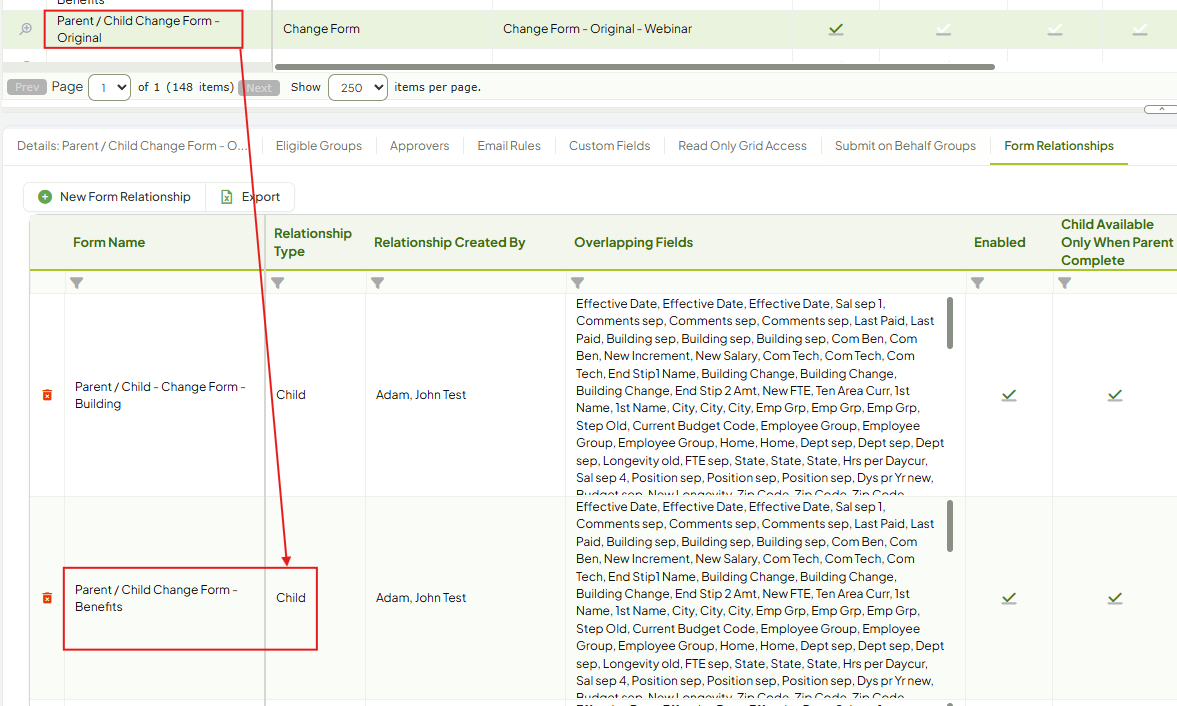Viewport: 1177px width, 706px height.
Task: Click the New Form Relationship button
Action: tap(115, 197)
